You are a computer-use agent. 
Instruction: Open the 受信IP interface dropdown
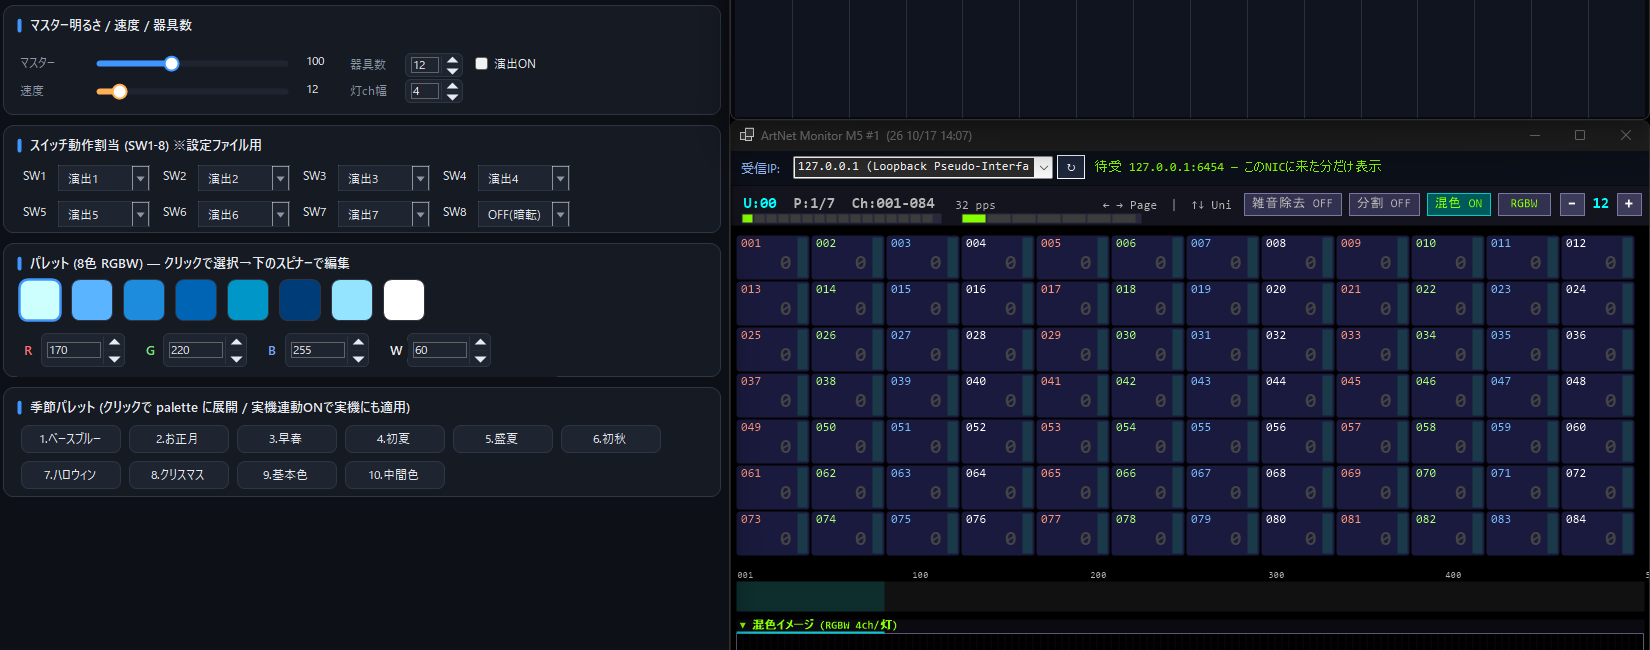point(923,167)
